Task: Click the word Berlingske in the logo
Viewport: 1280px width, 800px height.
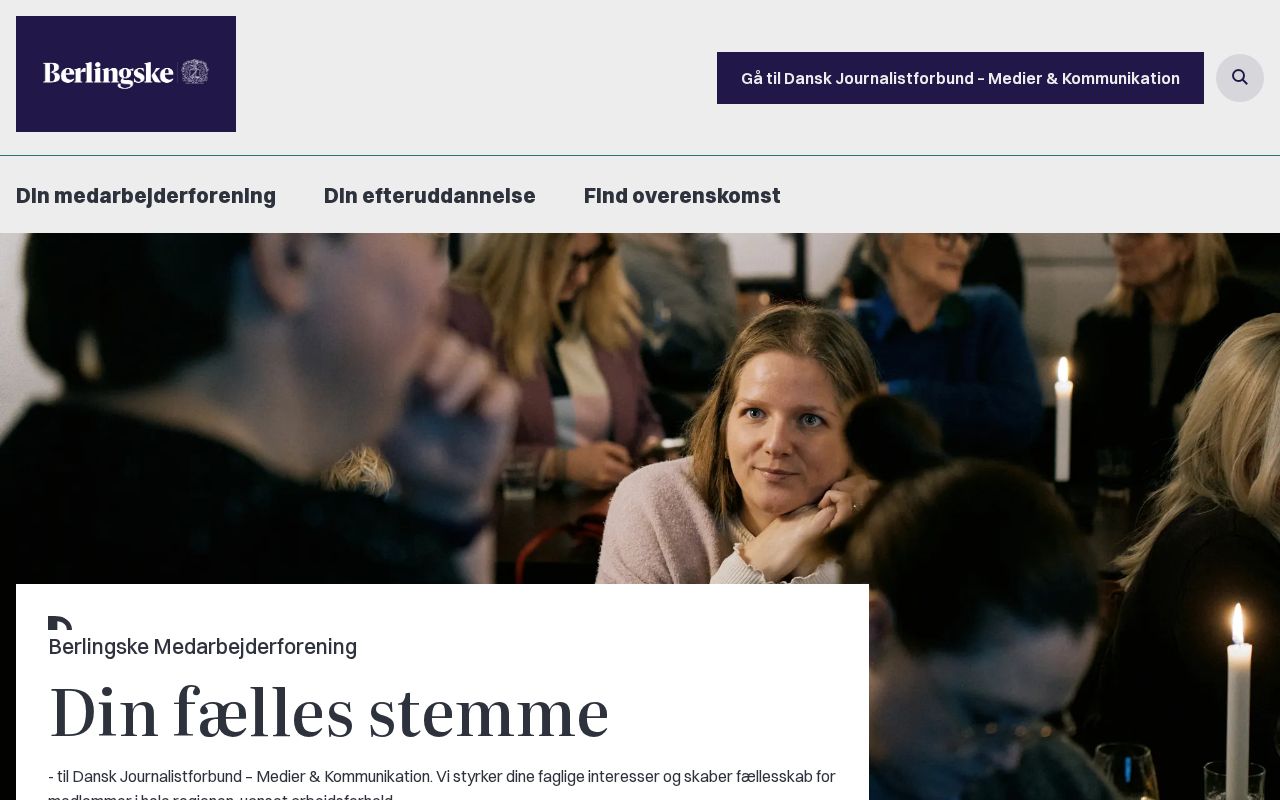Action: pos(109,74)
